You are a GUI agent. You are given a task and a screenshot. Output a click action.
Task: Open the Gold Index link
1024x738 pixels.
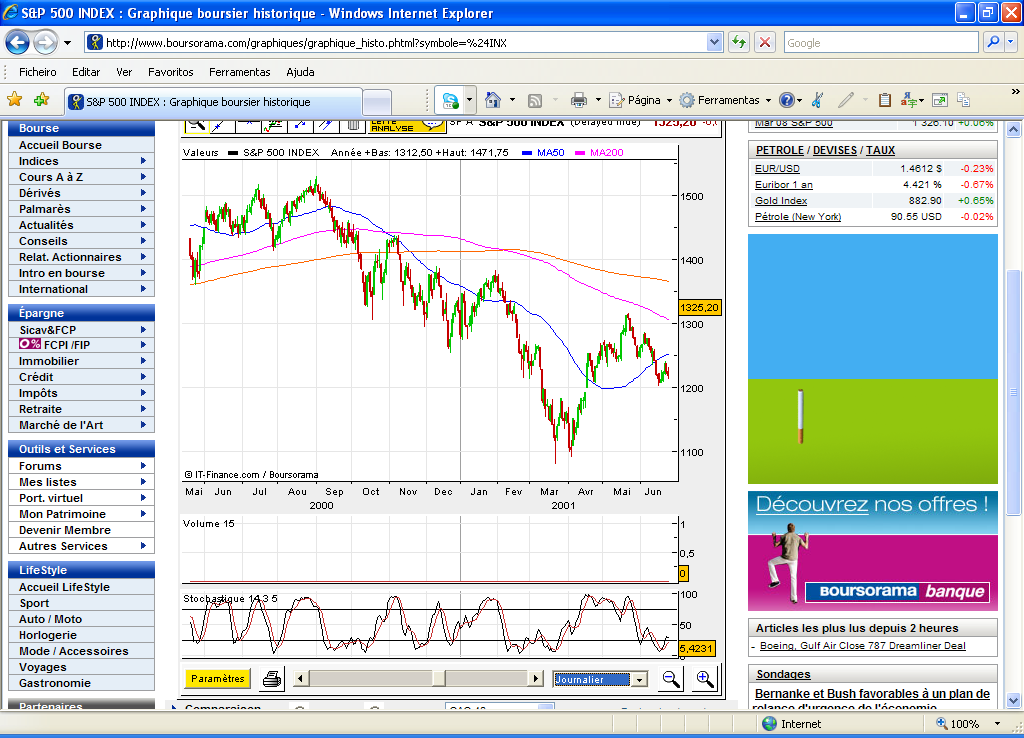point(781,201)
